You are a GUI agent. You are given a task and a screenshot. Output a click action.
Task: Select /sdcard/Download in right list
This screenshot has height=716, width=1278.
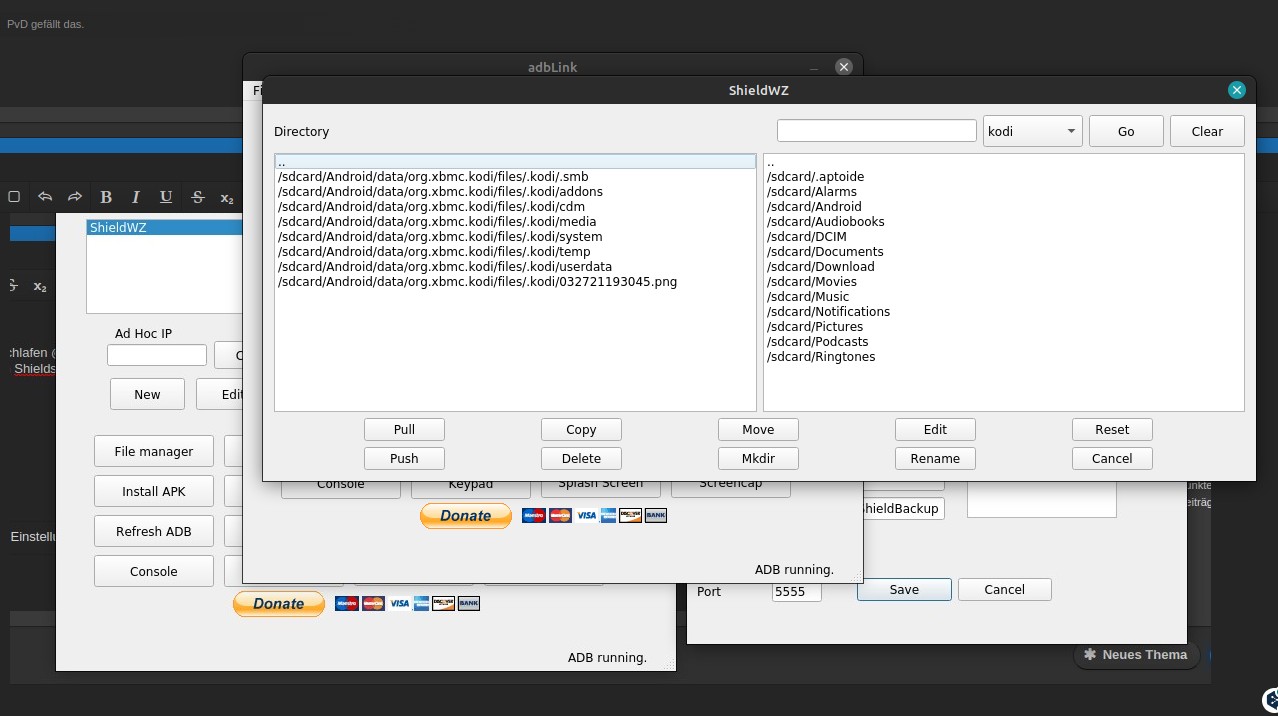pyautogui.click(x=1003, y=267)
